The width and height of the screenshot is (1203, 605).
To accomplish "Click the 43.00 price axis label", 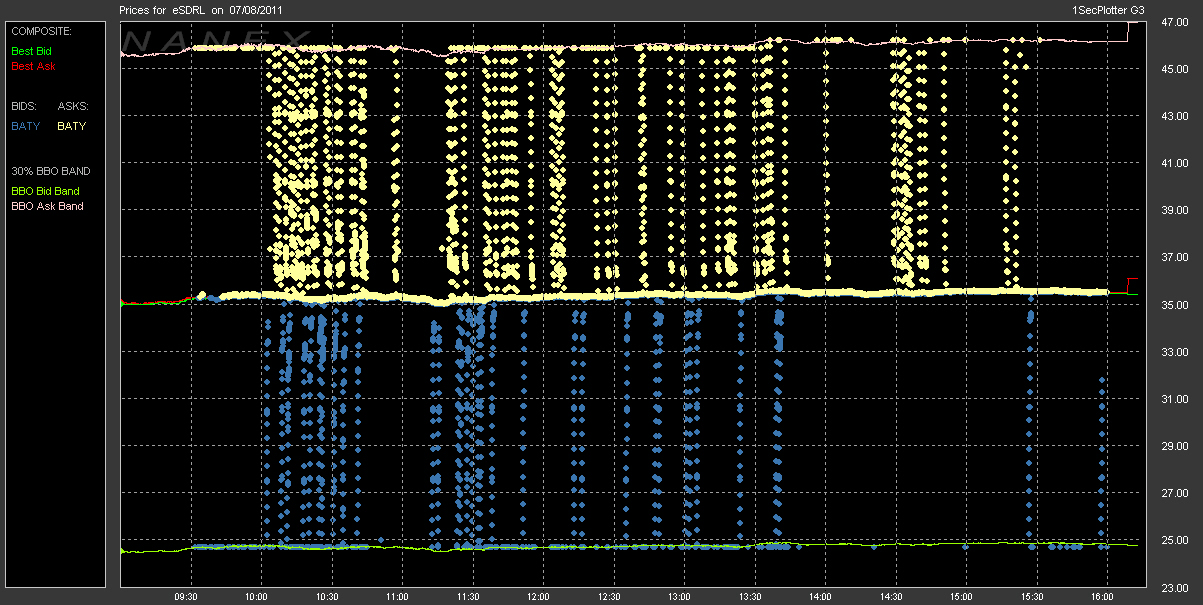I will coord(1174,116).
